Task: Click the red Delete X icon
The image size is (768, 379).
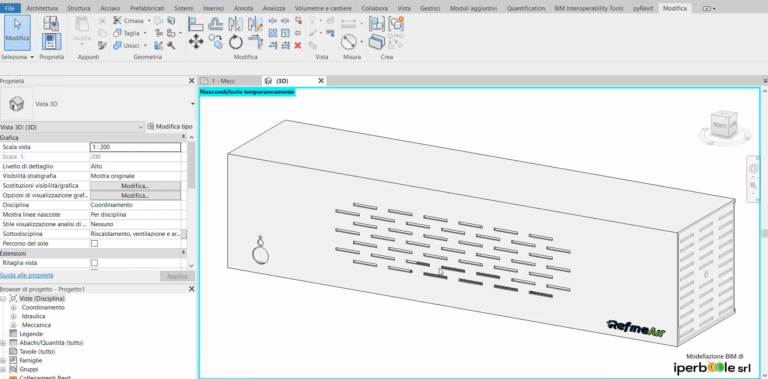Action: [297, 46]
